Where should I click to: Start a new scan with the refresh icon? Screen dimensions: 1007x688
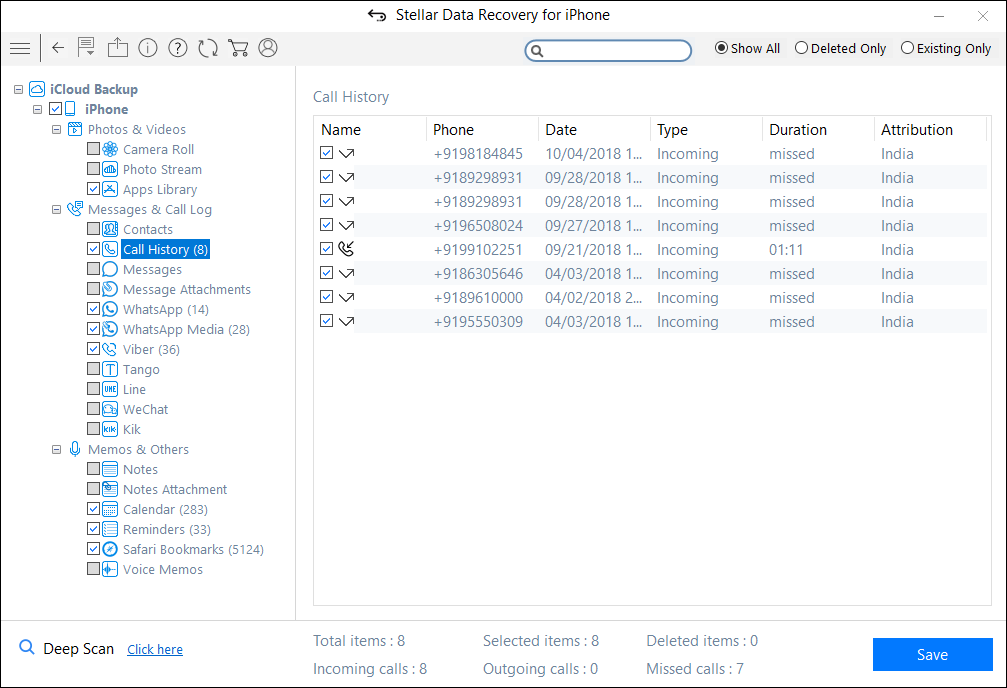click(207, 47)
